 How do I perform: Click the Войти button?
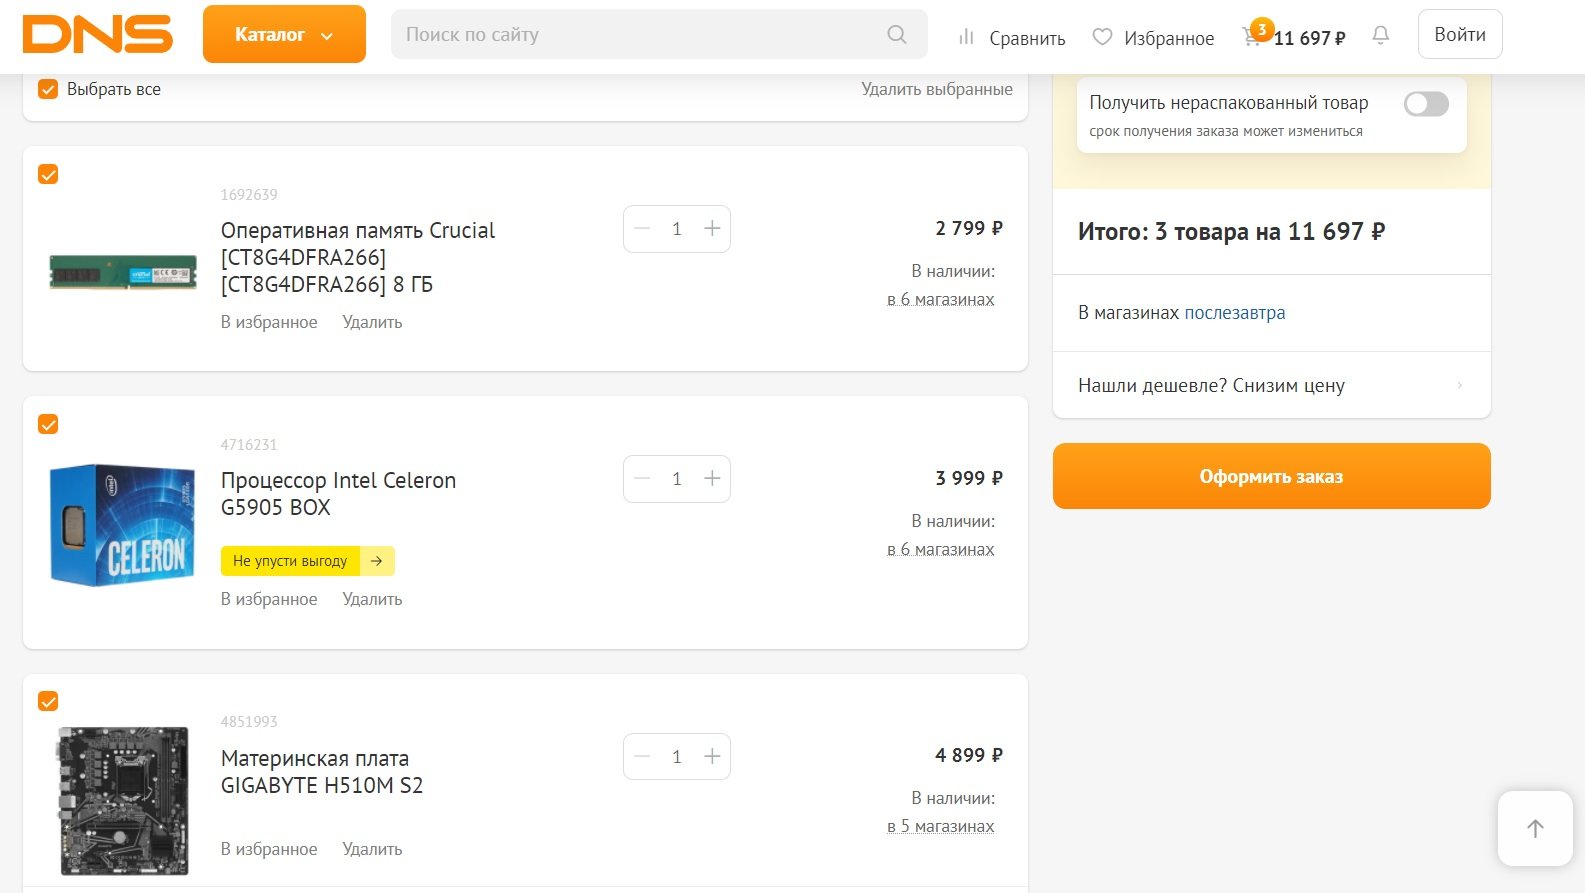[1460, 34]
